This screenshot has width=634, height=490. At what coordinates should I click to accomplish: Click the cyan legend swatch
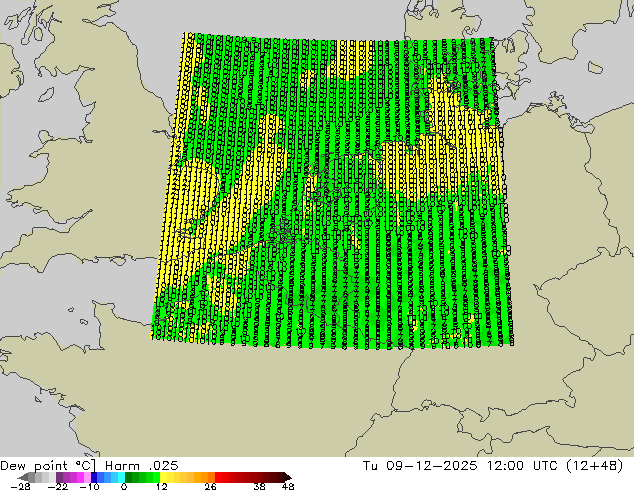point(121,477)
